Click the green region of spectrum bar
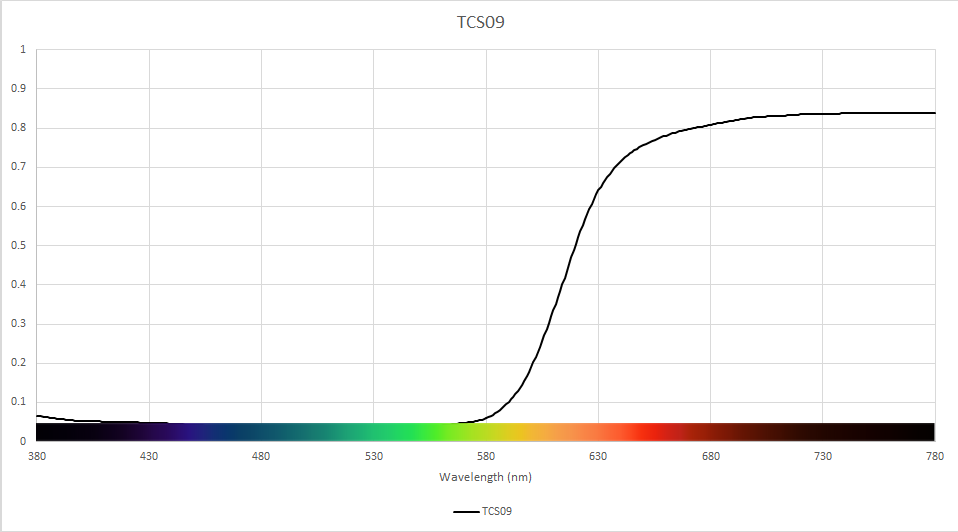The height and width of the screenshot is (532, 958). click(x=403, y=432)
